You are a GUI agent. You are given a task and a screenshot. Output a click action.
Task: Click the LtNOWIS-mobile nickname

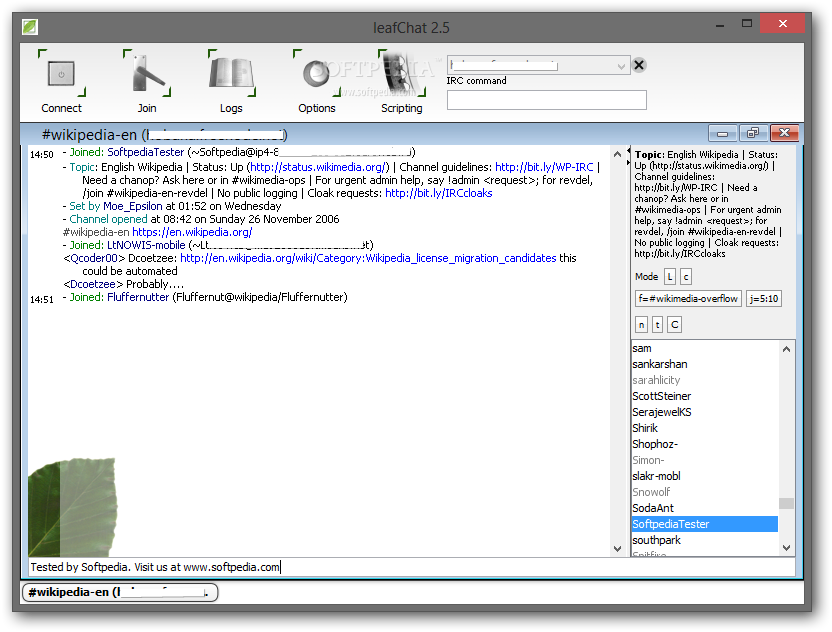146,245
